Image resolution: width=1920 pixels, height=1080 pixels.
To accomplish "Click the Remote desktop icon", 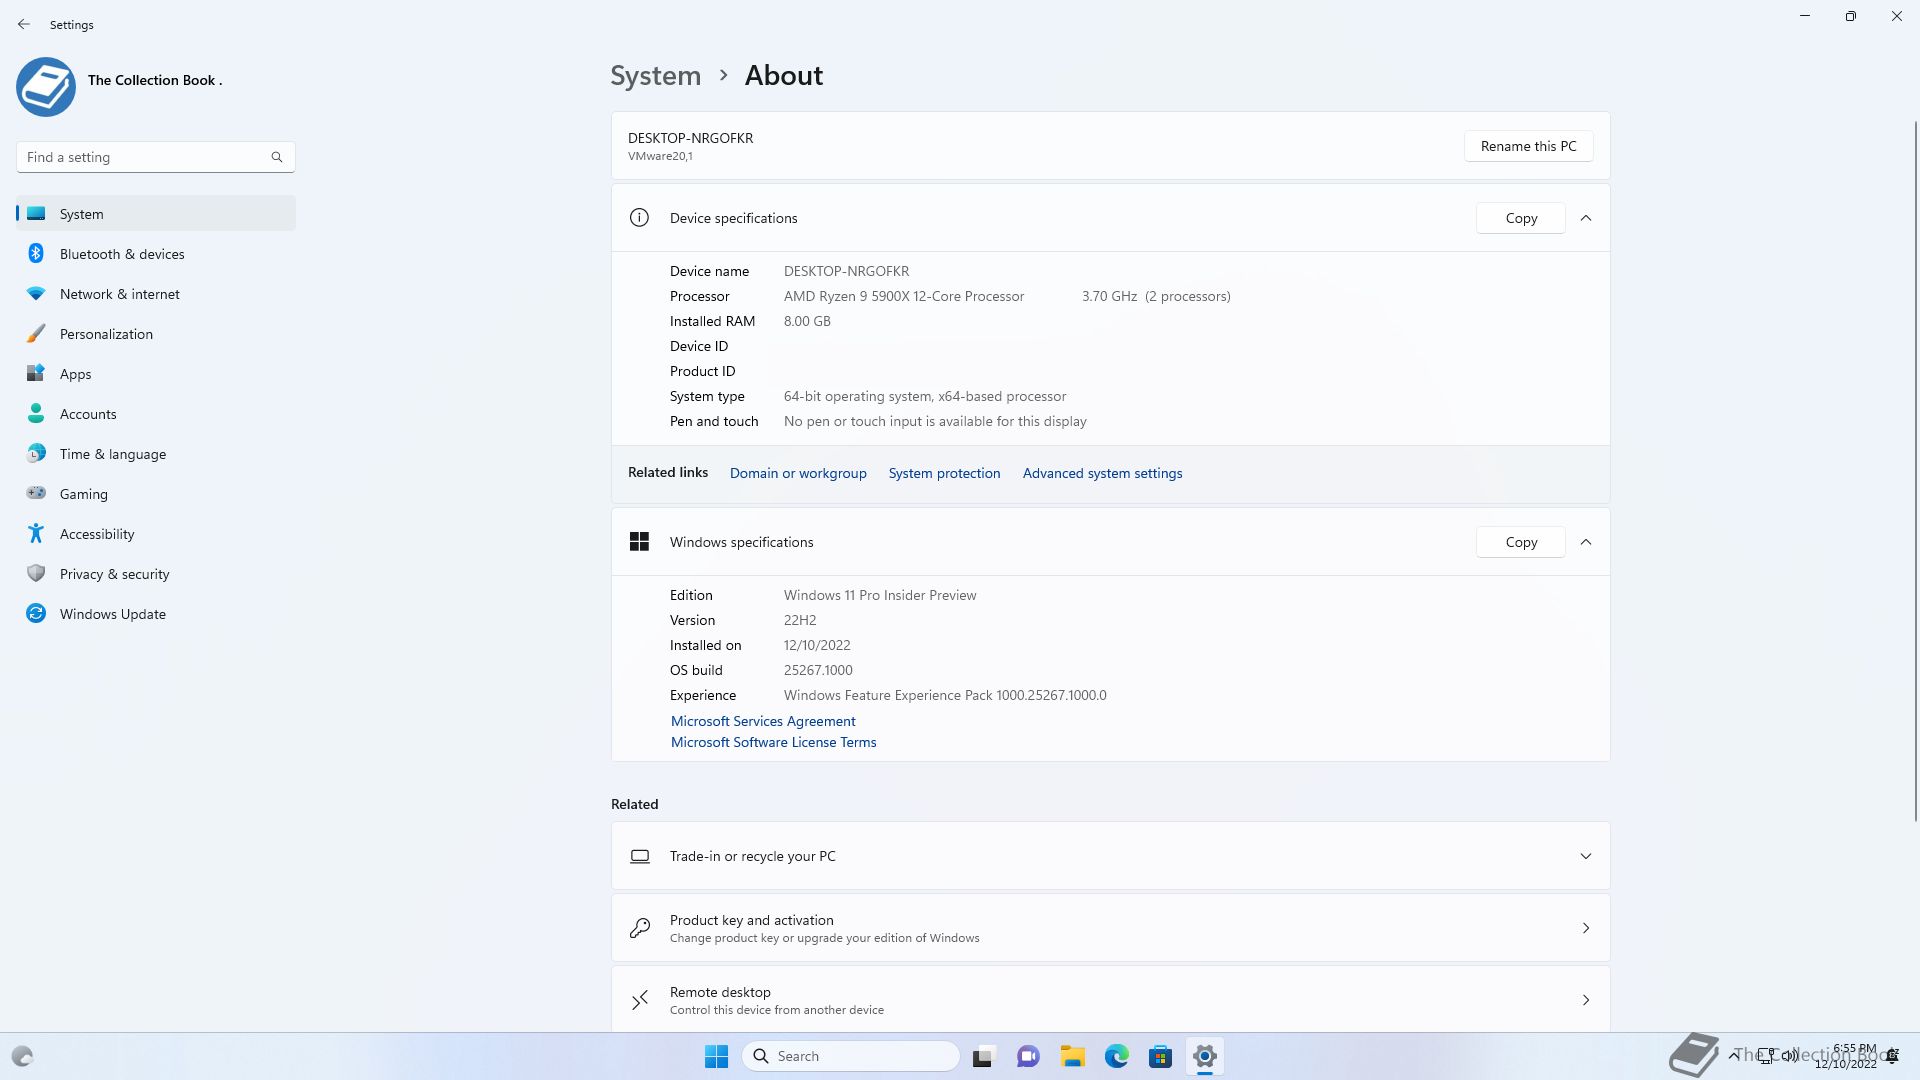I will 640,1000.
